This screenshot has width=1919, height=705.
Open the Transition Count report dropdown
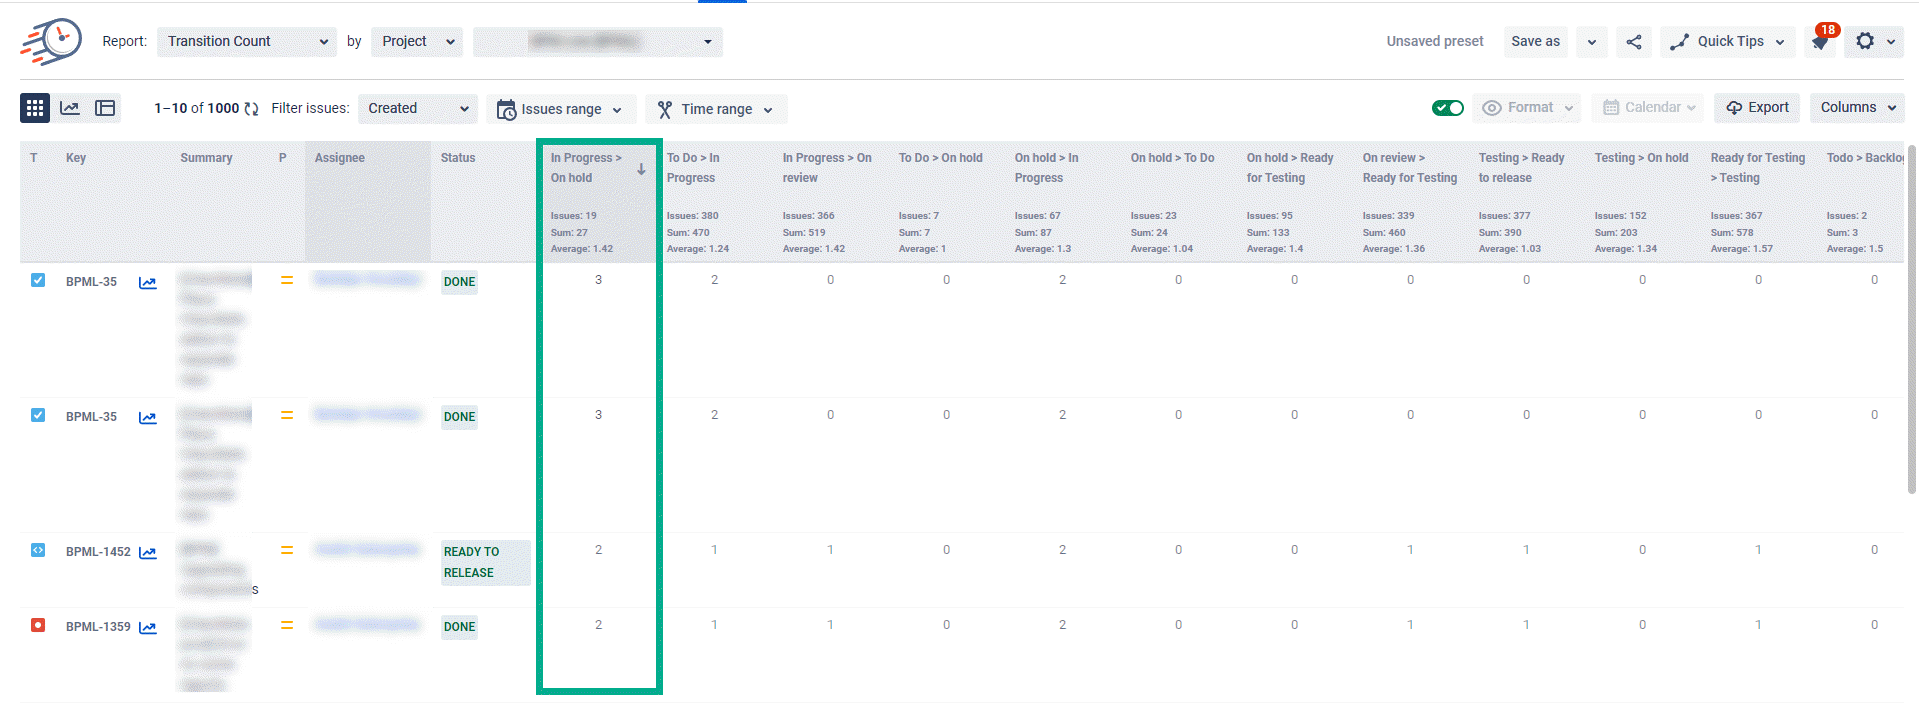pyautogui.click(x=246, y=42)
